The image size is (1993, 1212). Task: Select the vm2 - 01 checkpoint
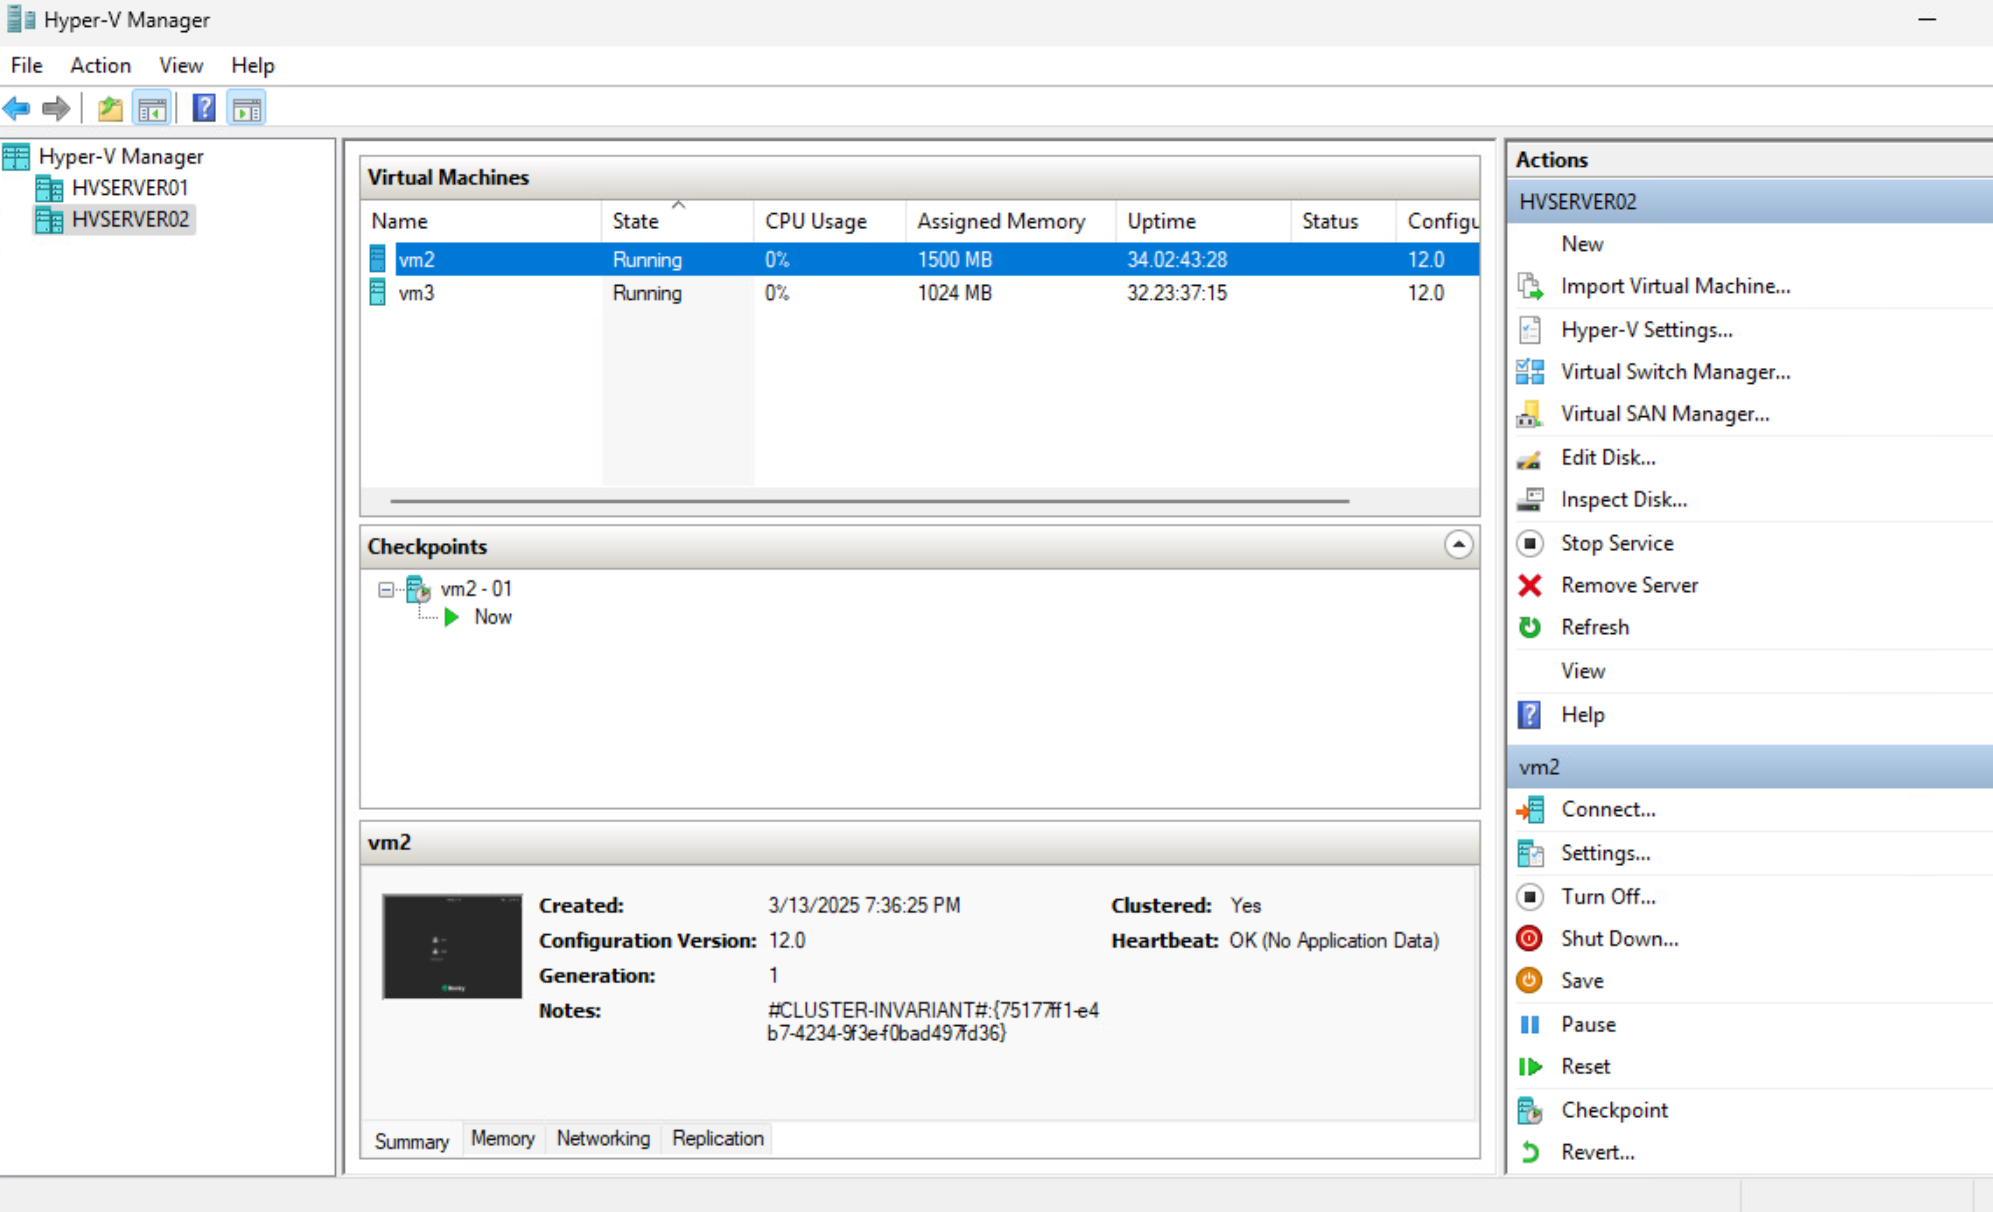(x=476, y=589)
